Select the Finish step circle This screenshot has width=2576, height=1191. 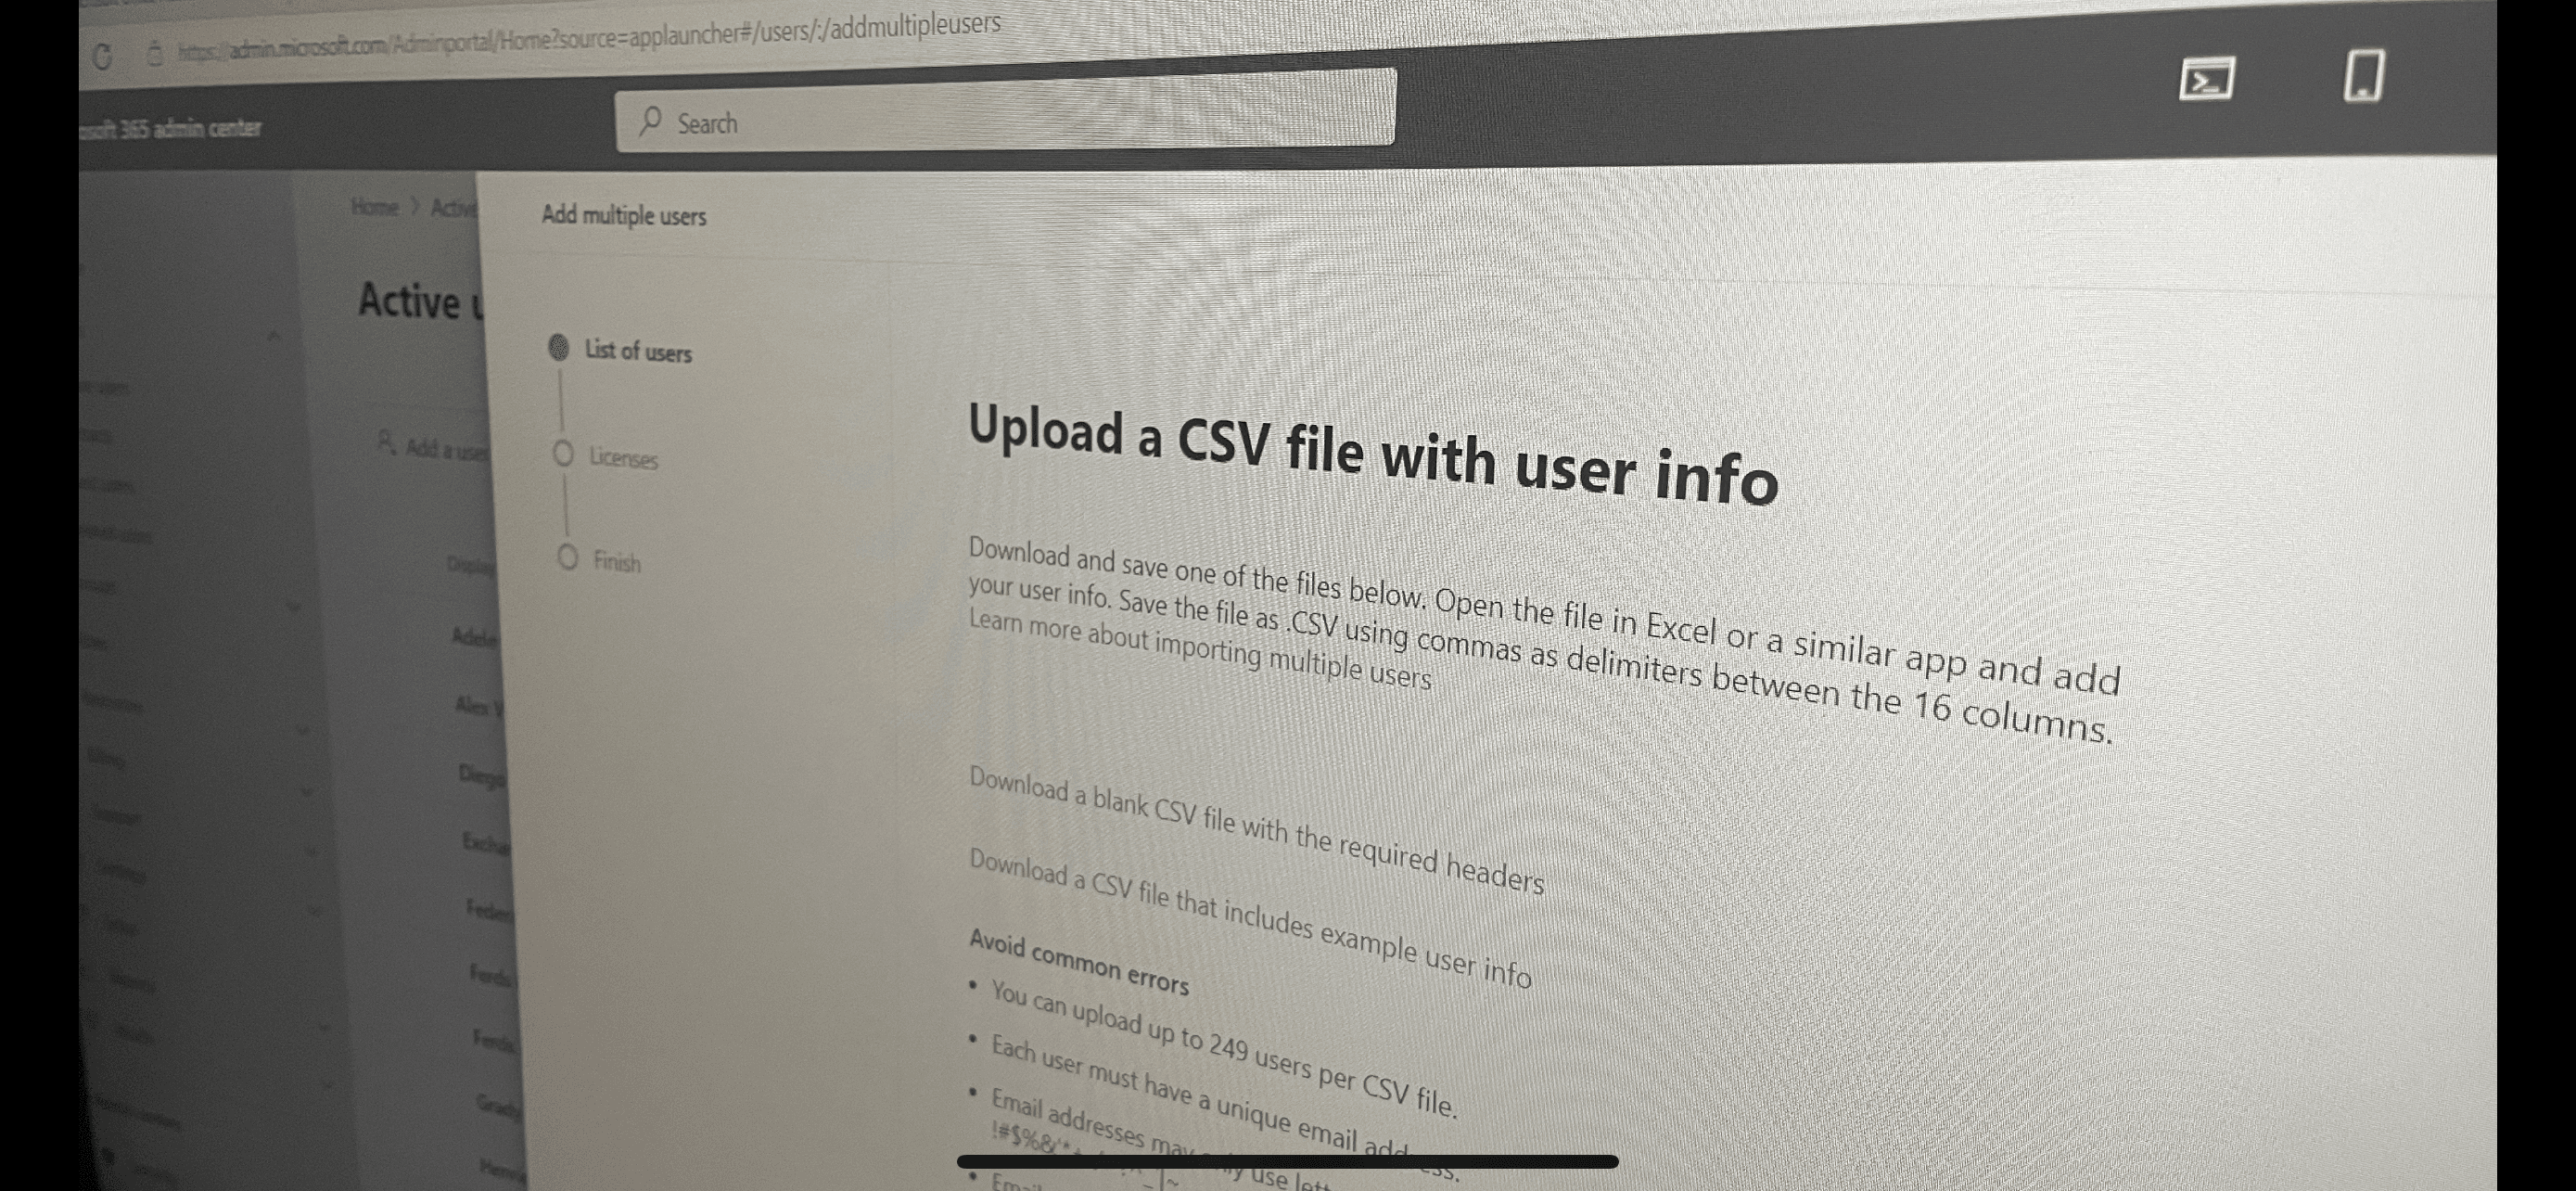point(567,557)
